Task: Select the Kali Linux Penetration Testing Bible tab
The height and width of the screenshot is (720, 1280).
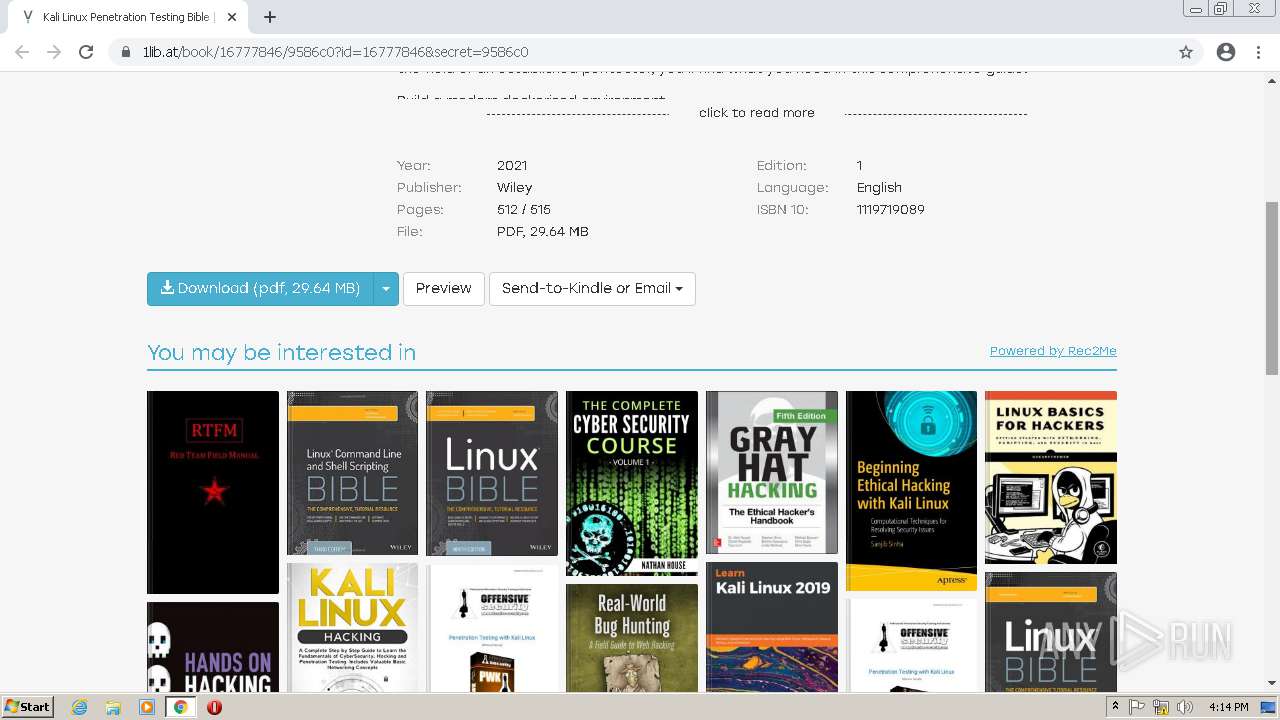Action: 125,17
